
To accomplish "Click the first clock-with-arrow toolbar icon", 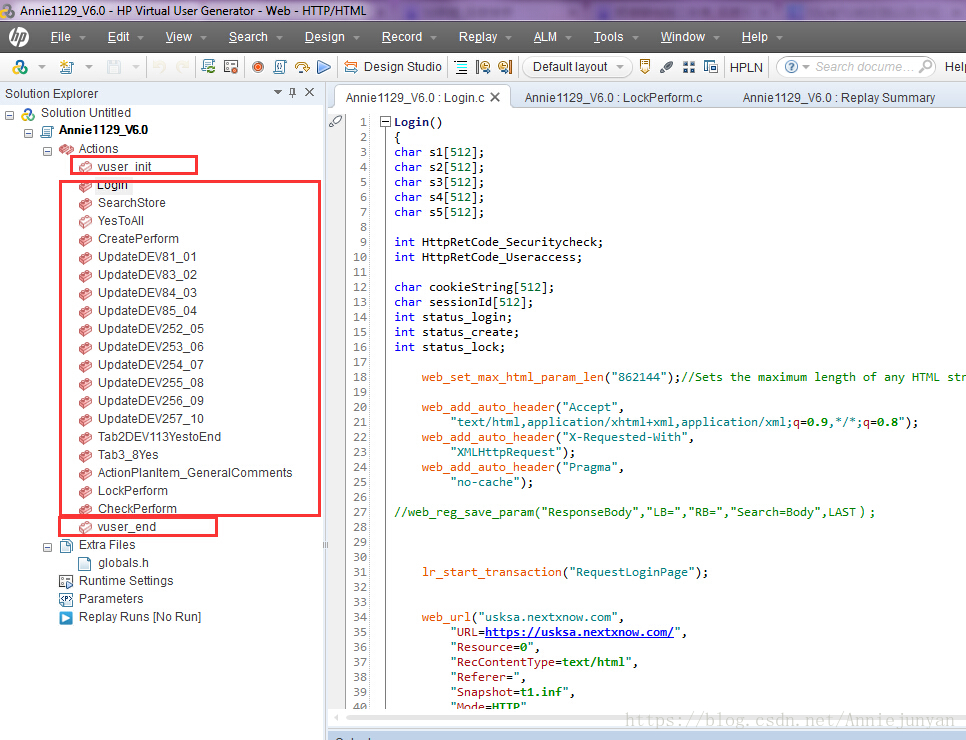I will pos(483,67).
